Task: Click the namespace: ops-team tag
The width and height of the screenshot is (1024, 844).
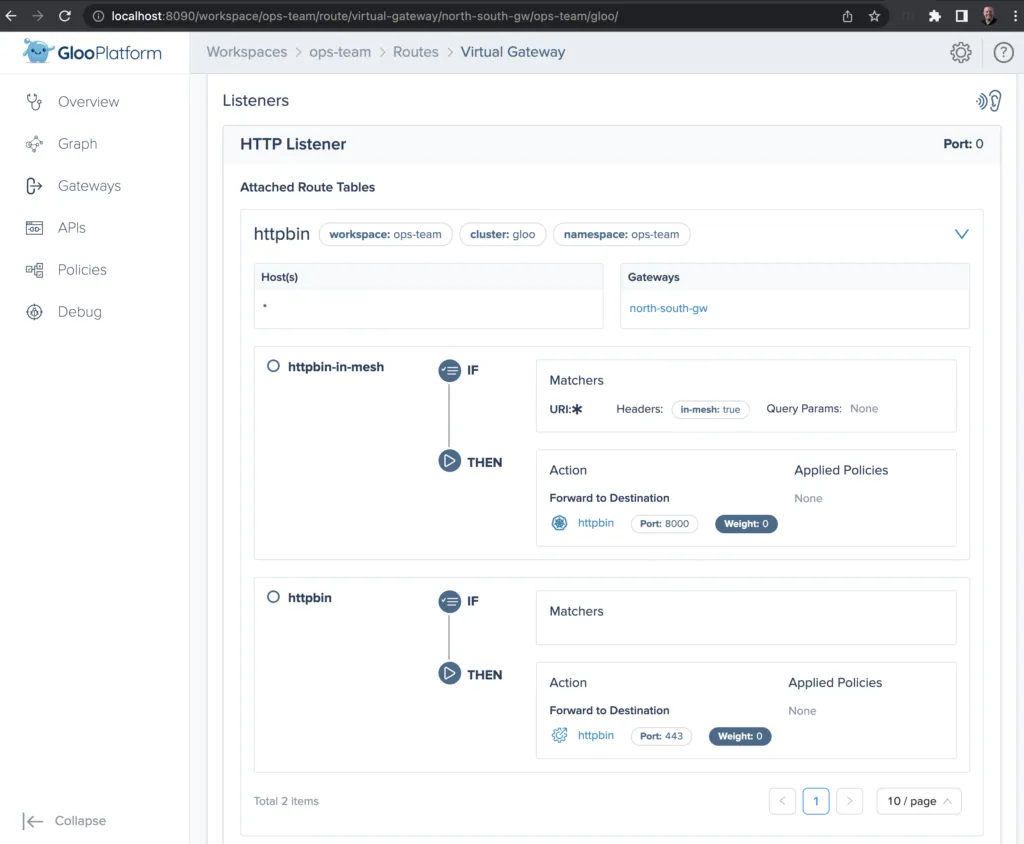Action: (x=621, y=235)
